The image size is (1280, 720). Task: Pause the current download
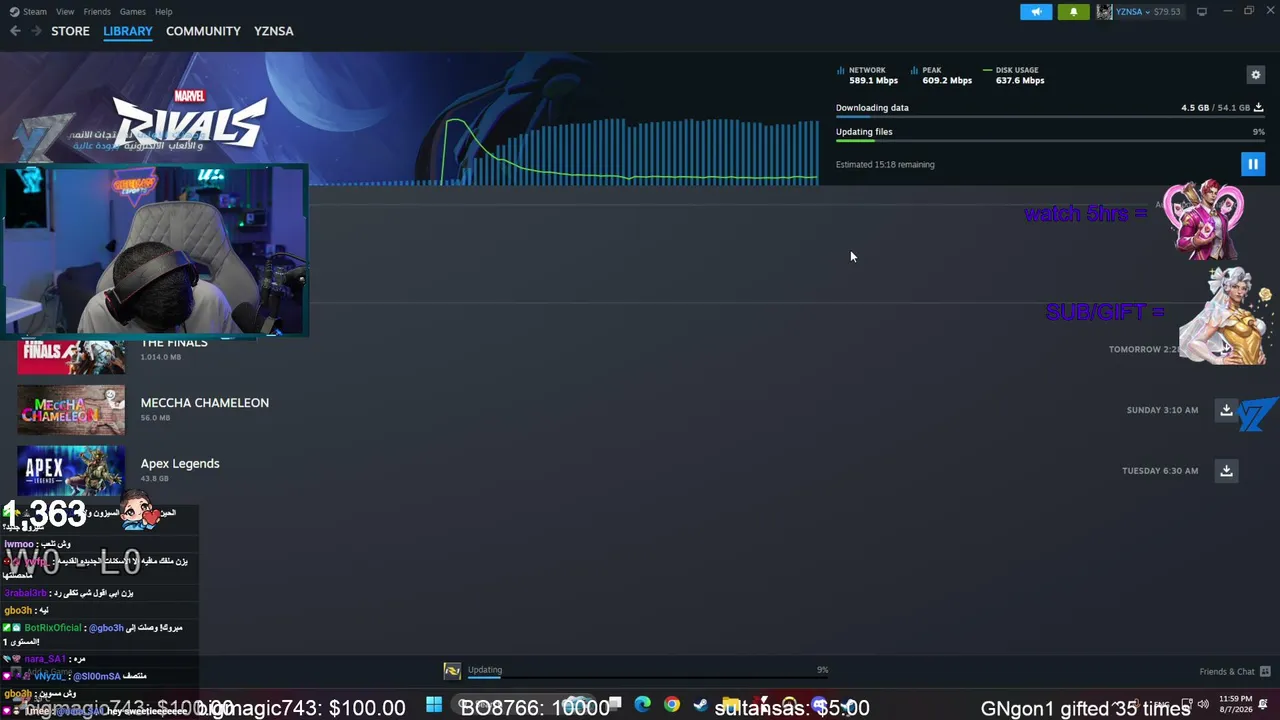coord(1253,164)
